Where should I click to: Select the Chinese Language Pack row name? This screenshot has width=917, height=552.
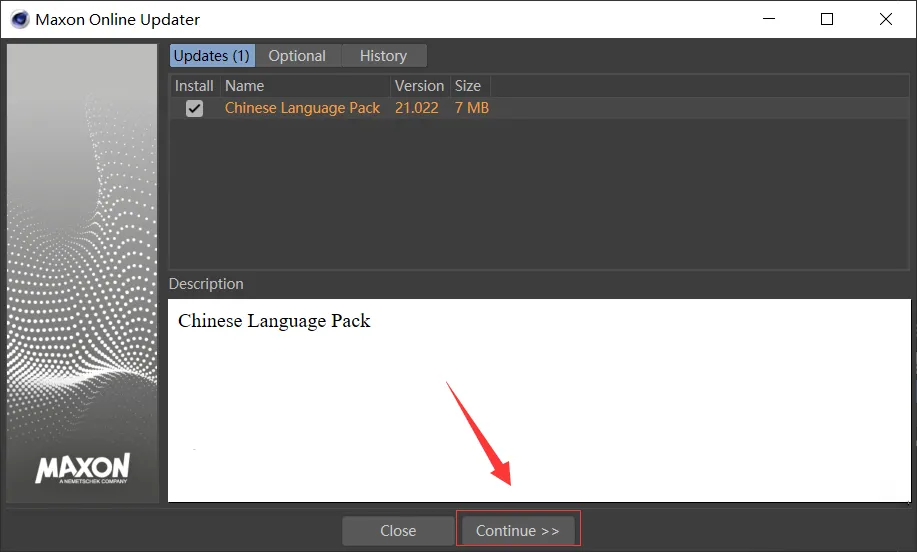(302, 108)
